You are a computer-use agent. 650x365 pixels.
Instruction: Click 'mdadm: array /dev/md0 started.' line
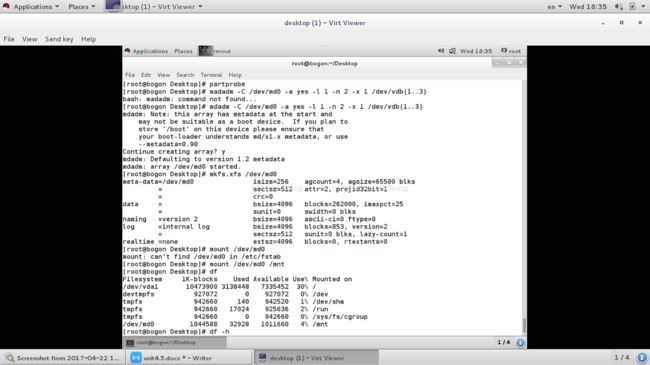(x=182, y=167)
